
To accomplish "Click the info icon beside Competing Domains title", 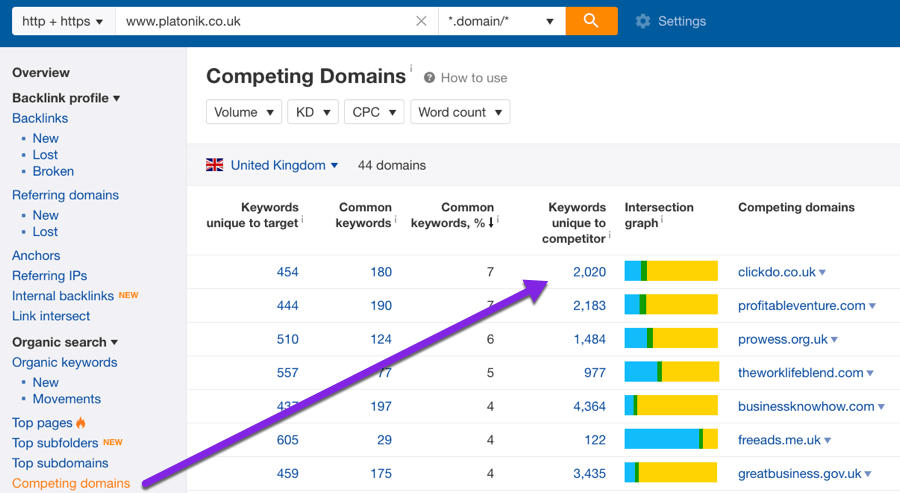I will click(410, 69).
